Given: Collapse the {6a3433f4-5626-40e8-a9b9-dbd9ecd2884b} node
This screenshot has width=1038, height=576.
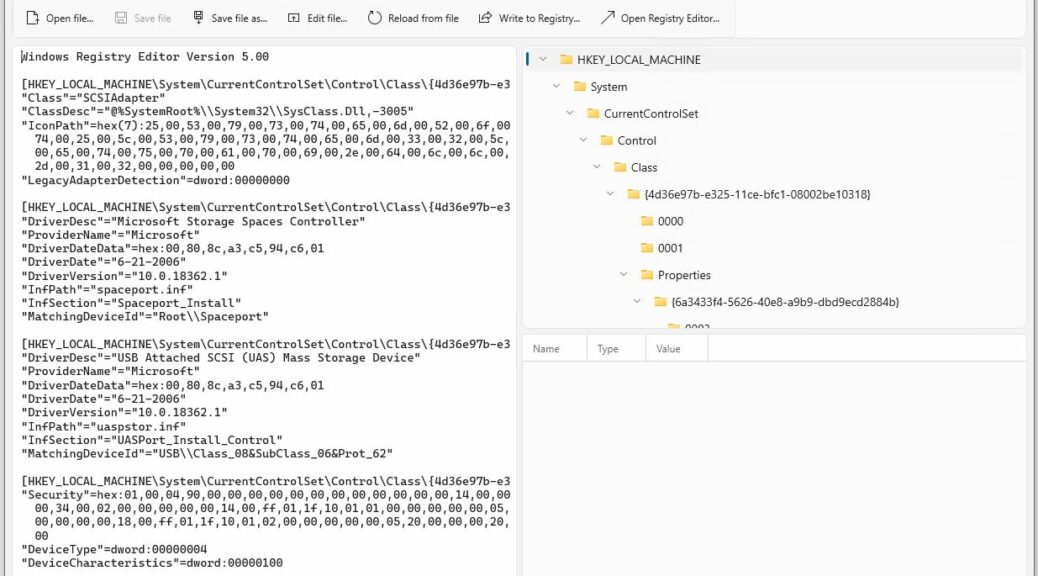Looking at the screenshot, I should pyautogui.click(x=637, y=302).
